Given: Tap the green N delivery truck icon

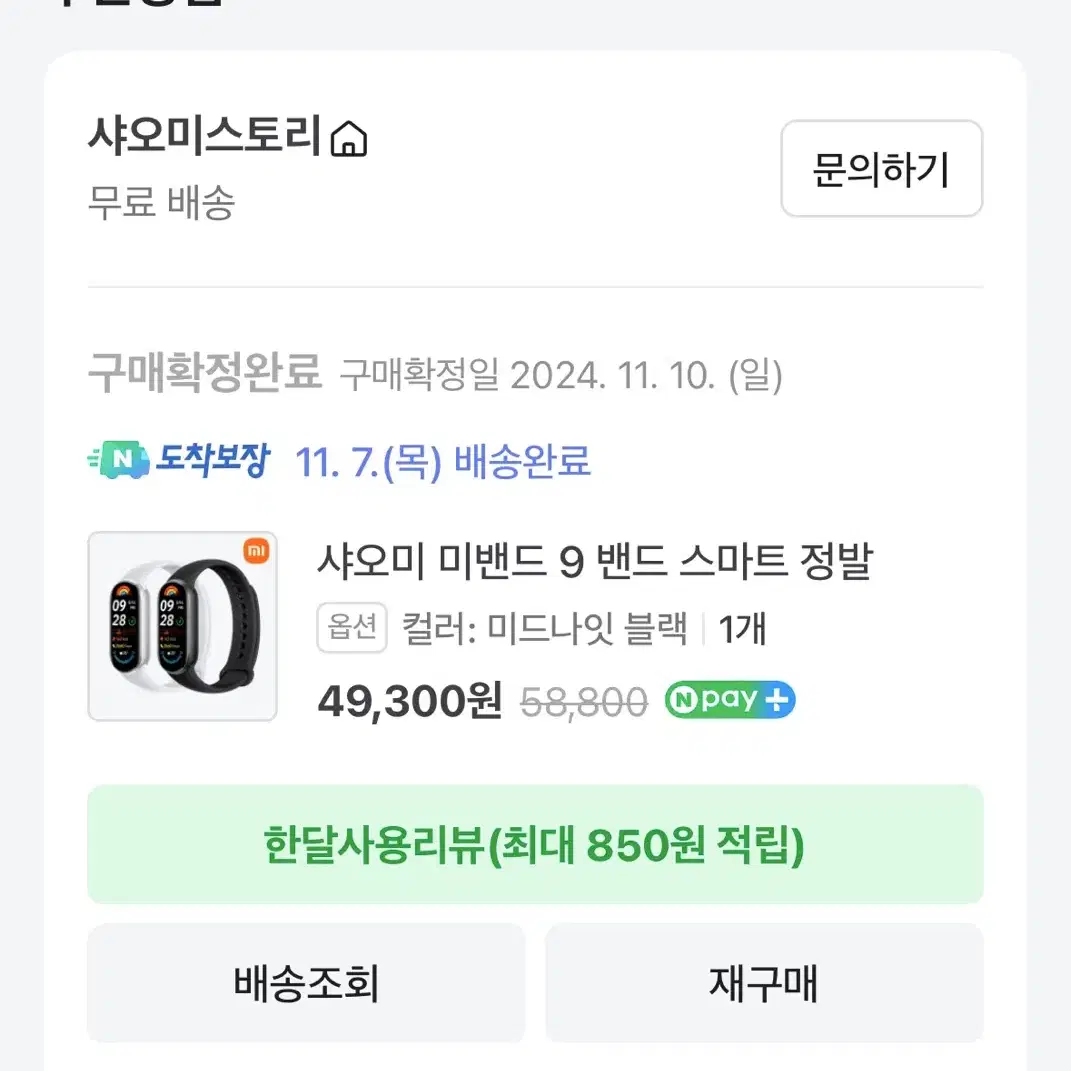Looking at the screenshot, I should click(x=120, y=460).
